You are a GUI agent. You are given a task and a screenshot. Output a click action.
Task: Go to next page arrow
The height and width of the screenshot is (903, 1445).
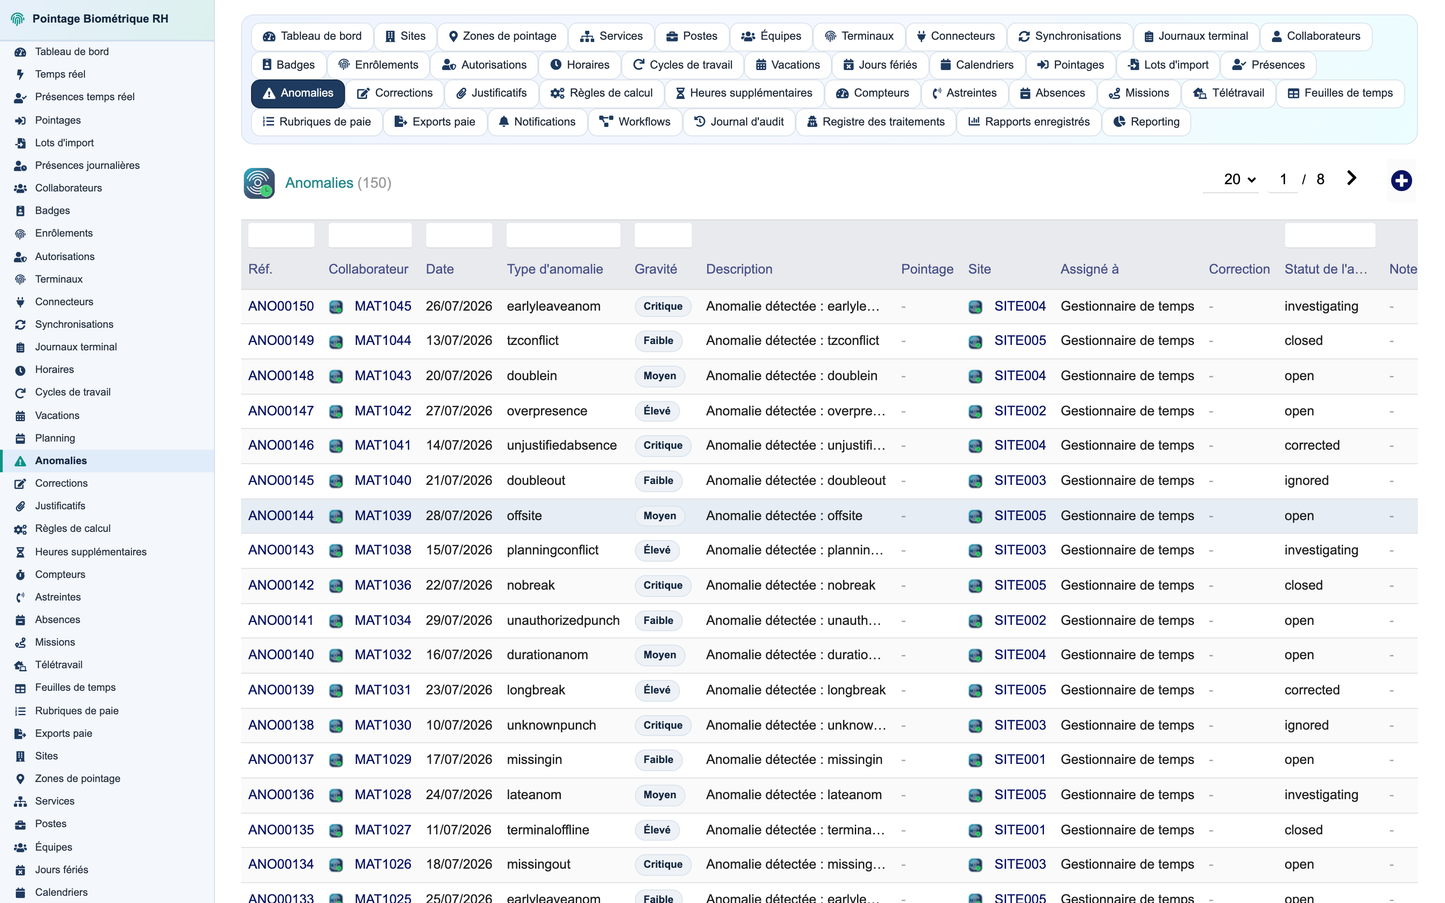tap(1351, 178)
